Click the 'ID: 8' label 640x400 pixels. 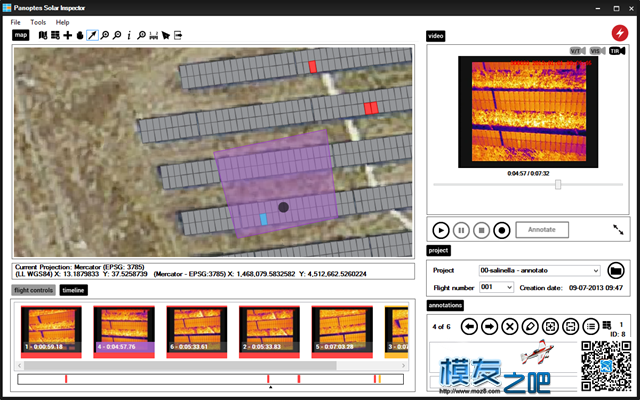click(618, 334)
